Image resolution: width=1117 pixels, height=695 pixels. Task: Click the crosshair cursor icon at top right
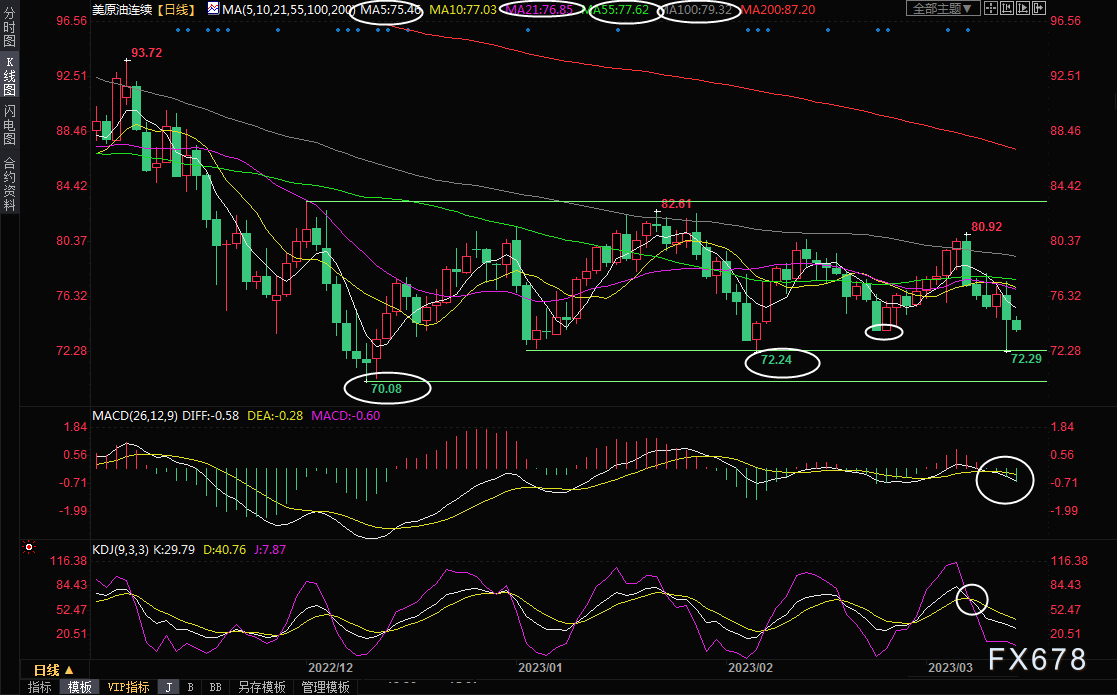991,9
